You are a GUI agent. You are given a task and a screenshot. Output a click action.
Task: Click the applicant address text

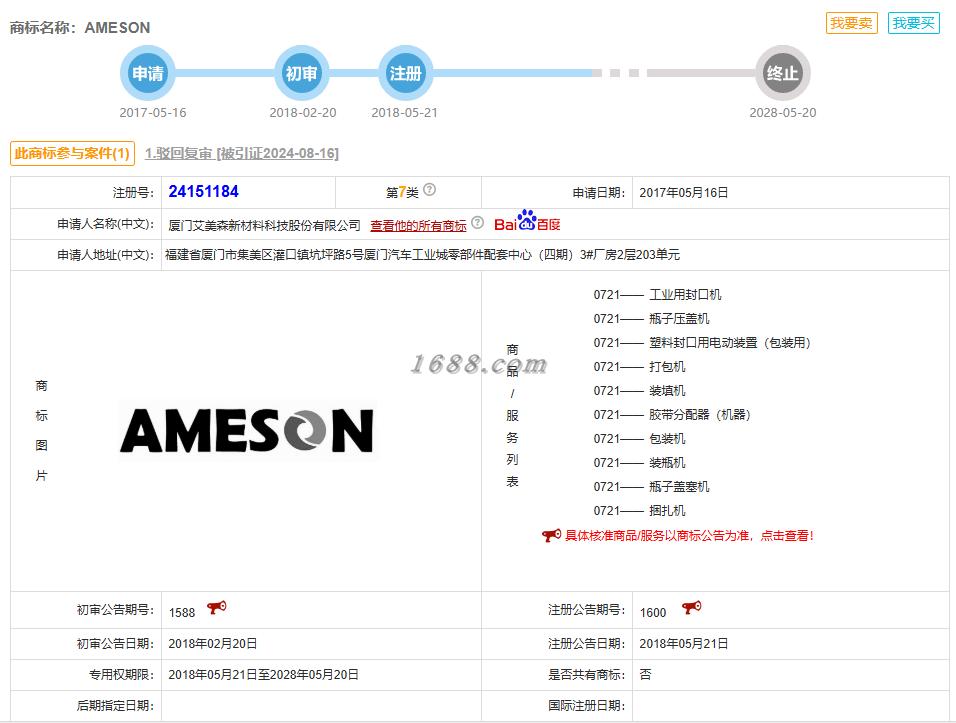pos(422,255)
